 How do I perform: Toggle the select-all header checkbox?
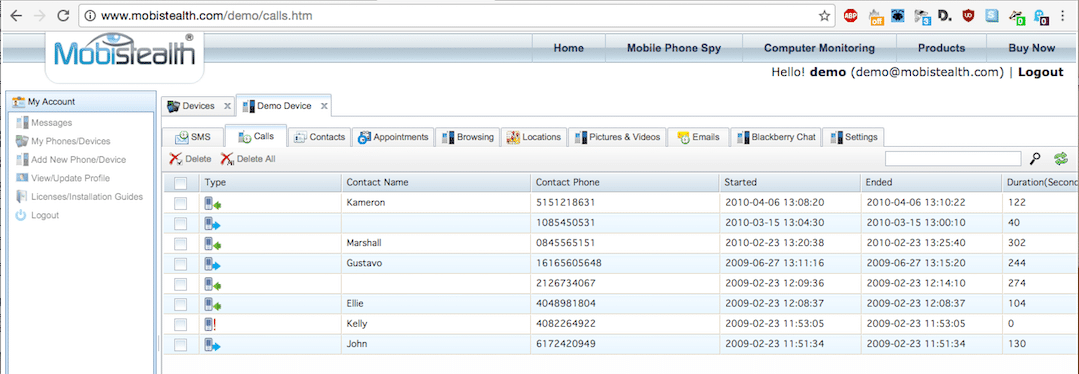point(180,183)
